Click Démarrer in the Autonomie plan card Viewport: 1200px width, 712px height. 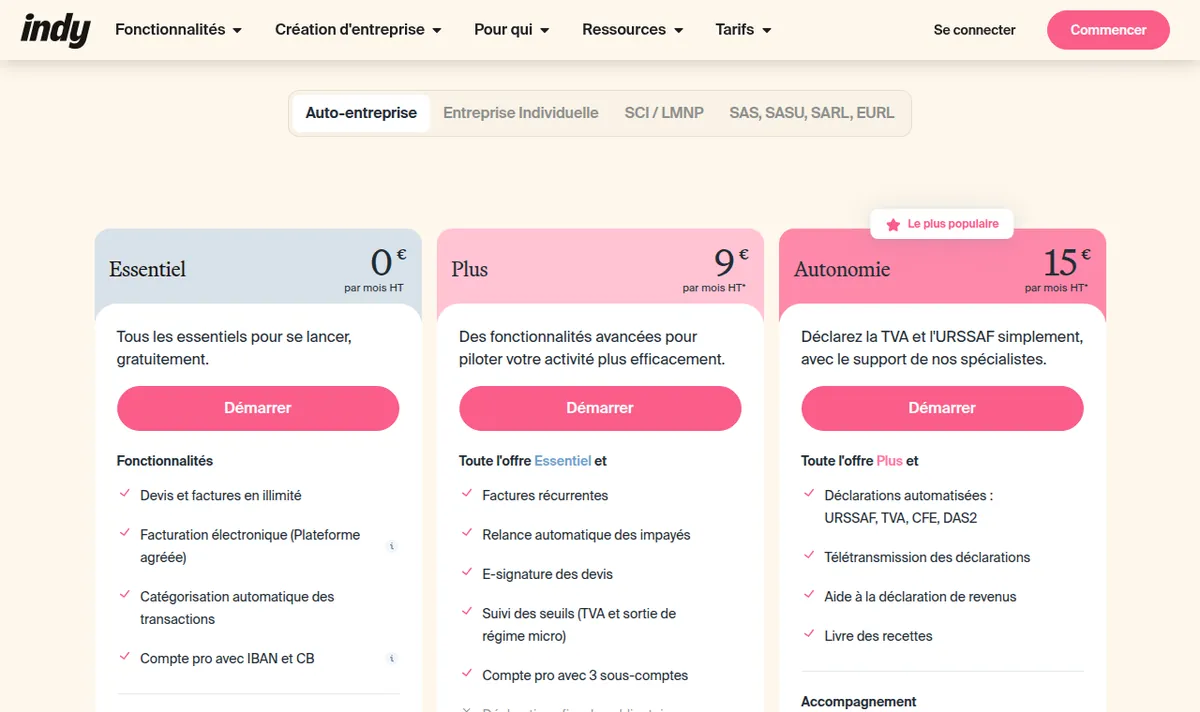(942, 408)
